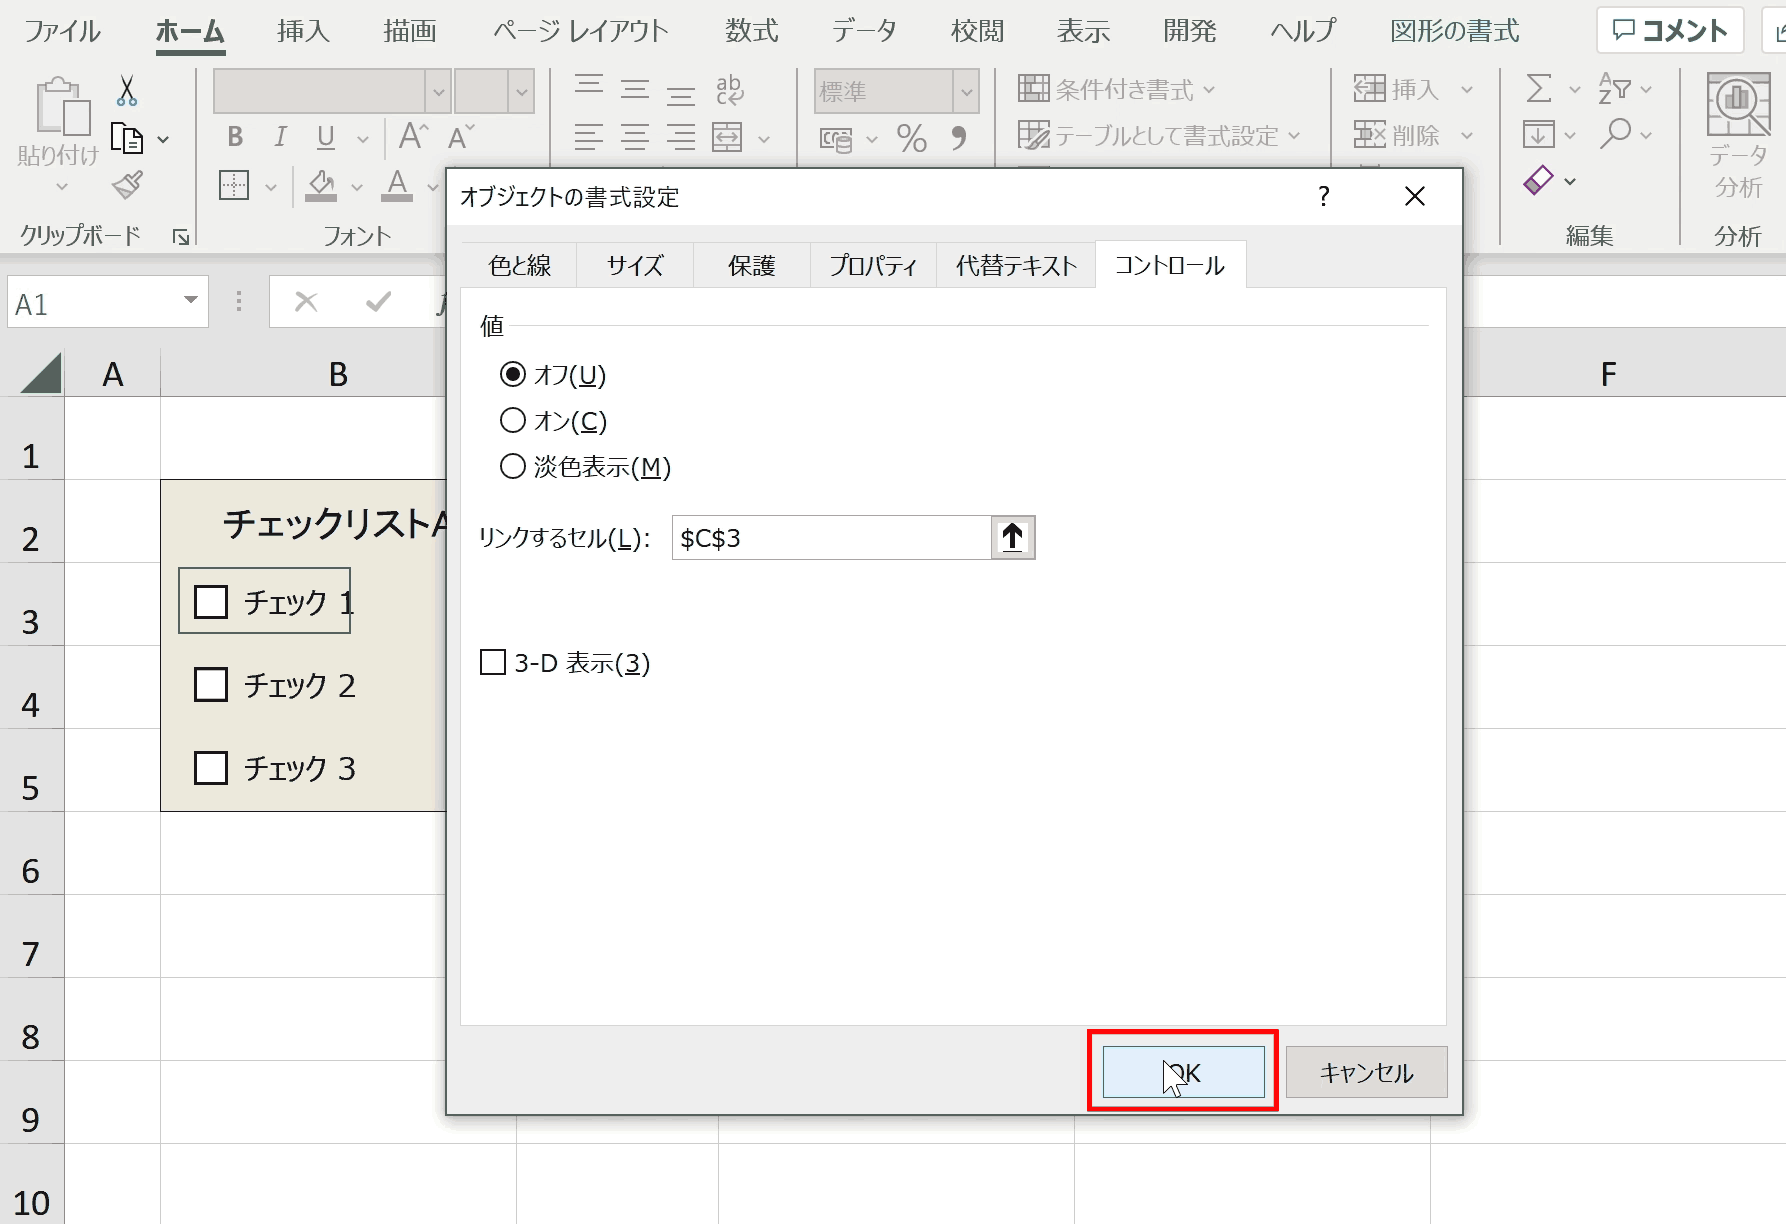This screenshot has width=1786, height=1224.
Task: Click the Align Left icon
Action: pos(589,137)
